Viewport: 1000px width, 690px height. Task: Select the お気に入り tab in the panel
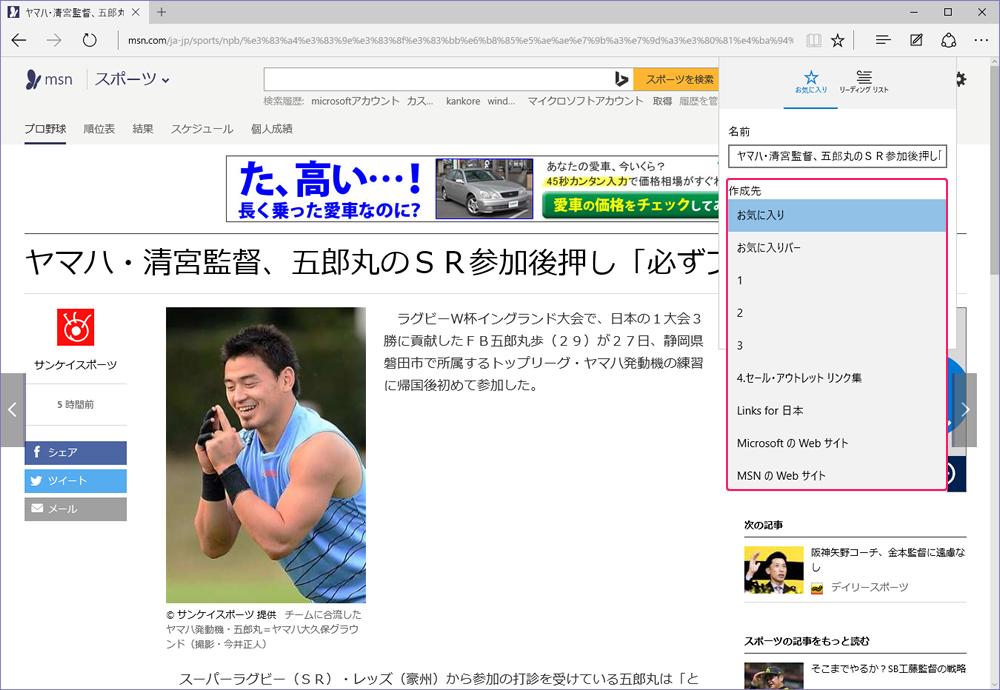point(811,82)
